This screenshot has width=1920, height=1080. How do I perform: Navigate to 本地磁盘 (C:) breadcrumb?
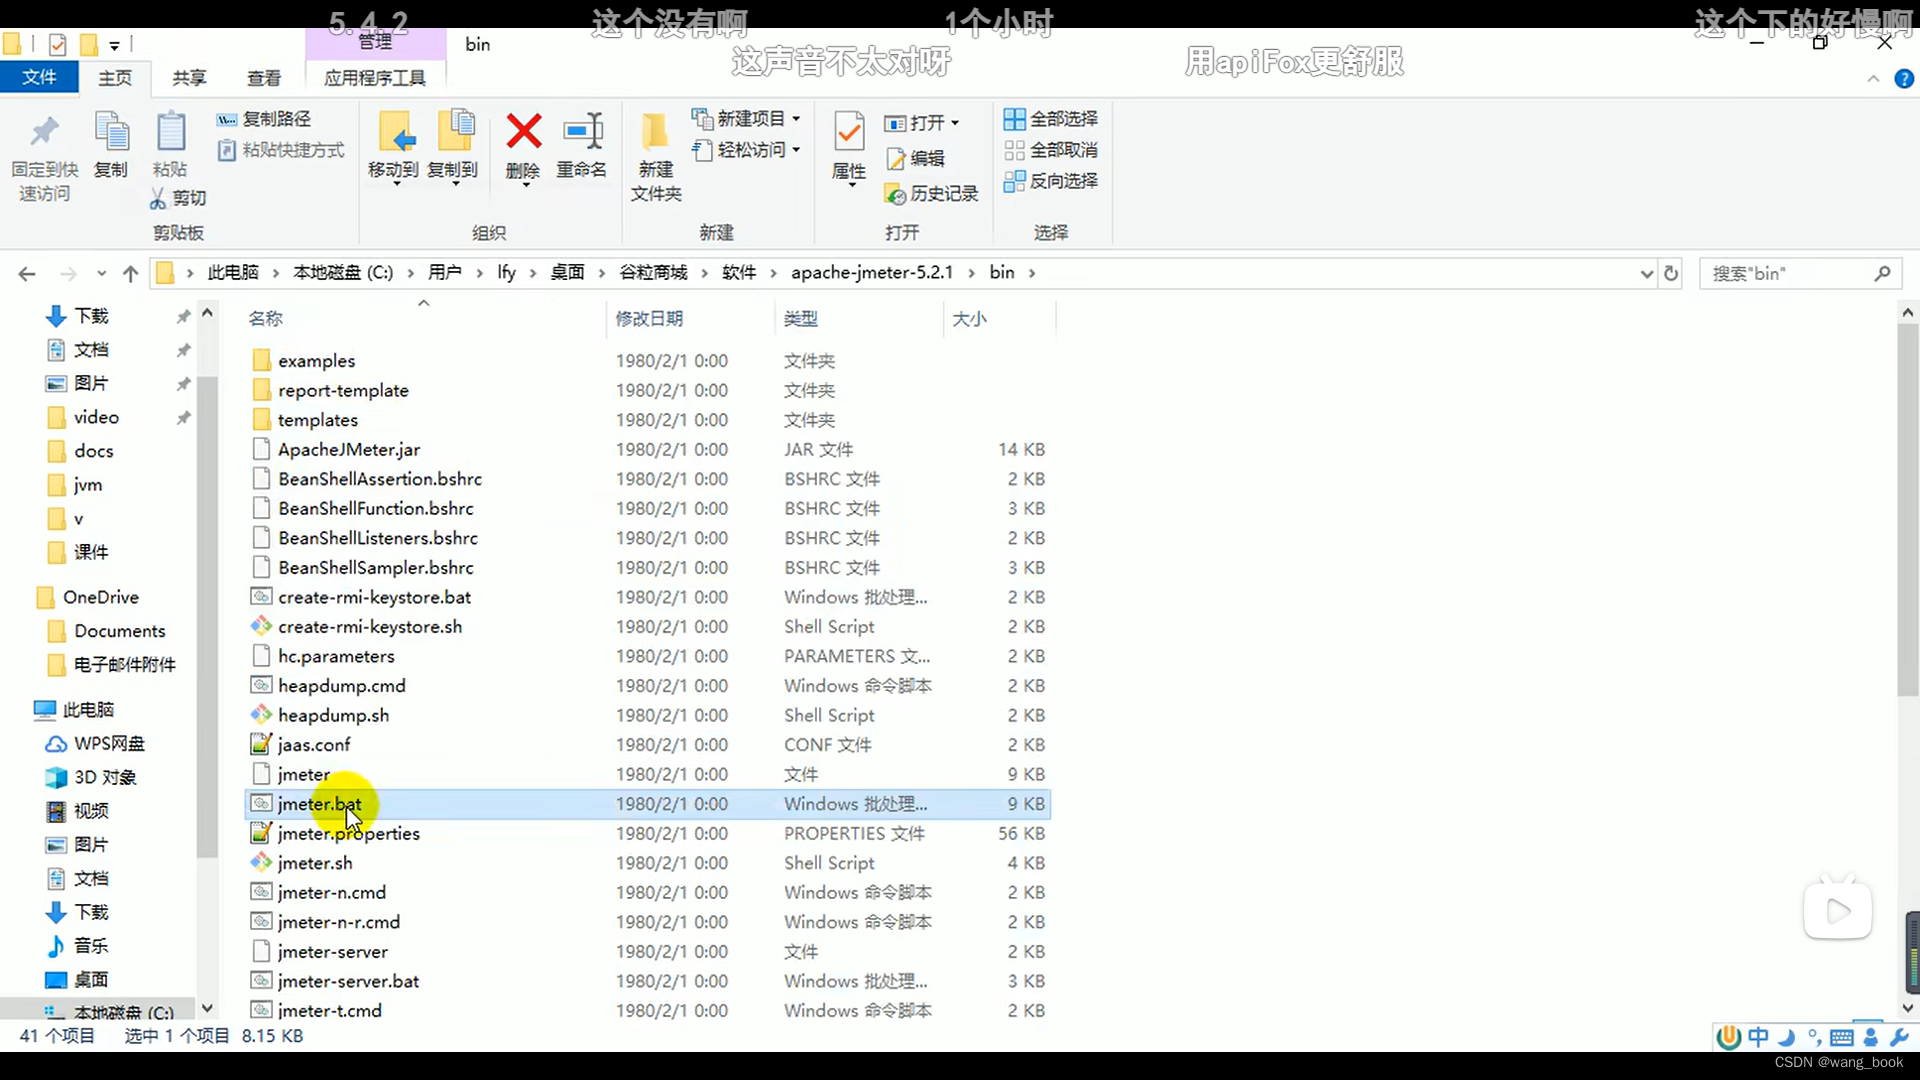coord(343,273)
